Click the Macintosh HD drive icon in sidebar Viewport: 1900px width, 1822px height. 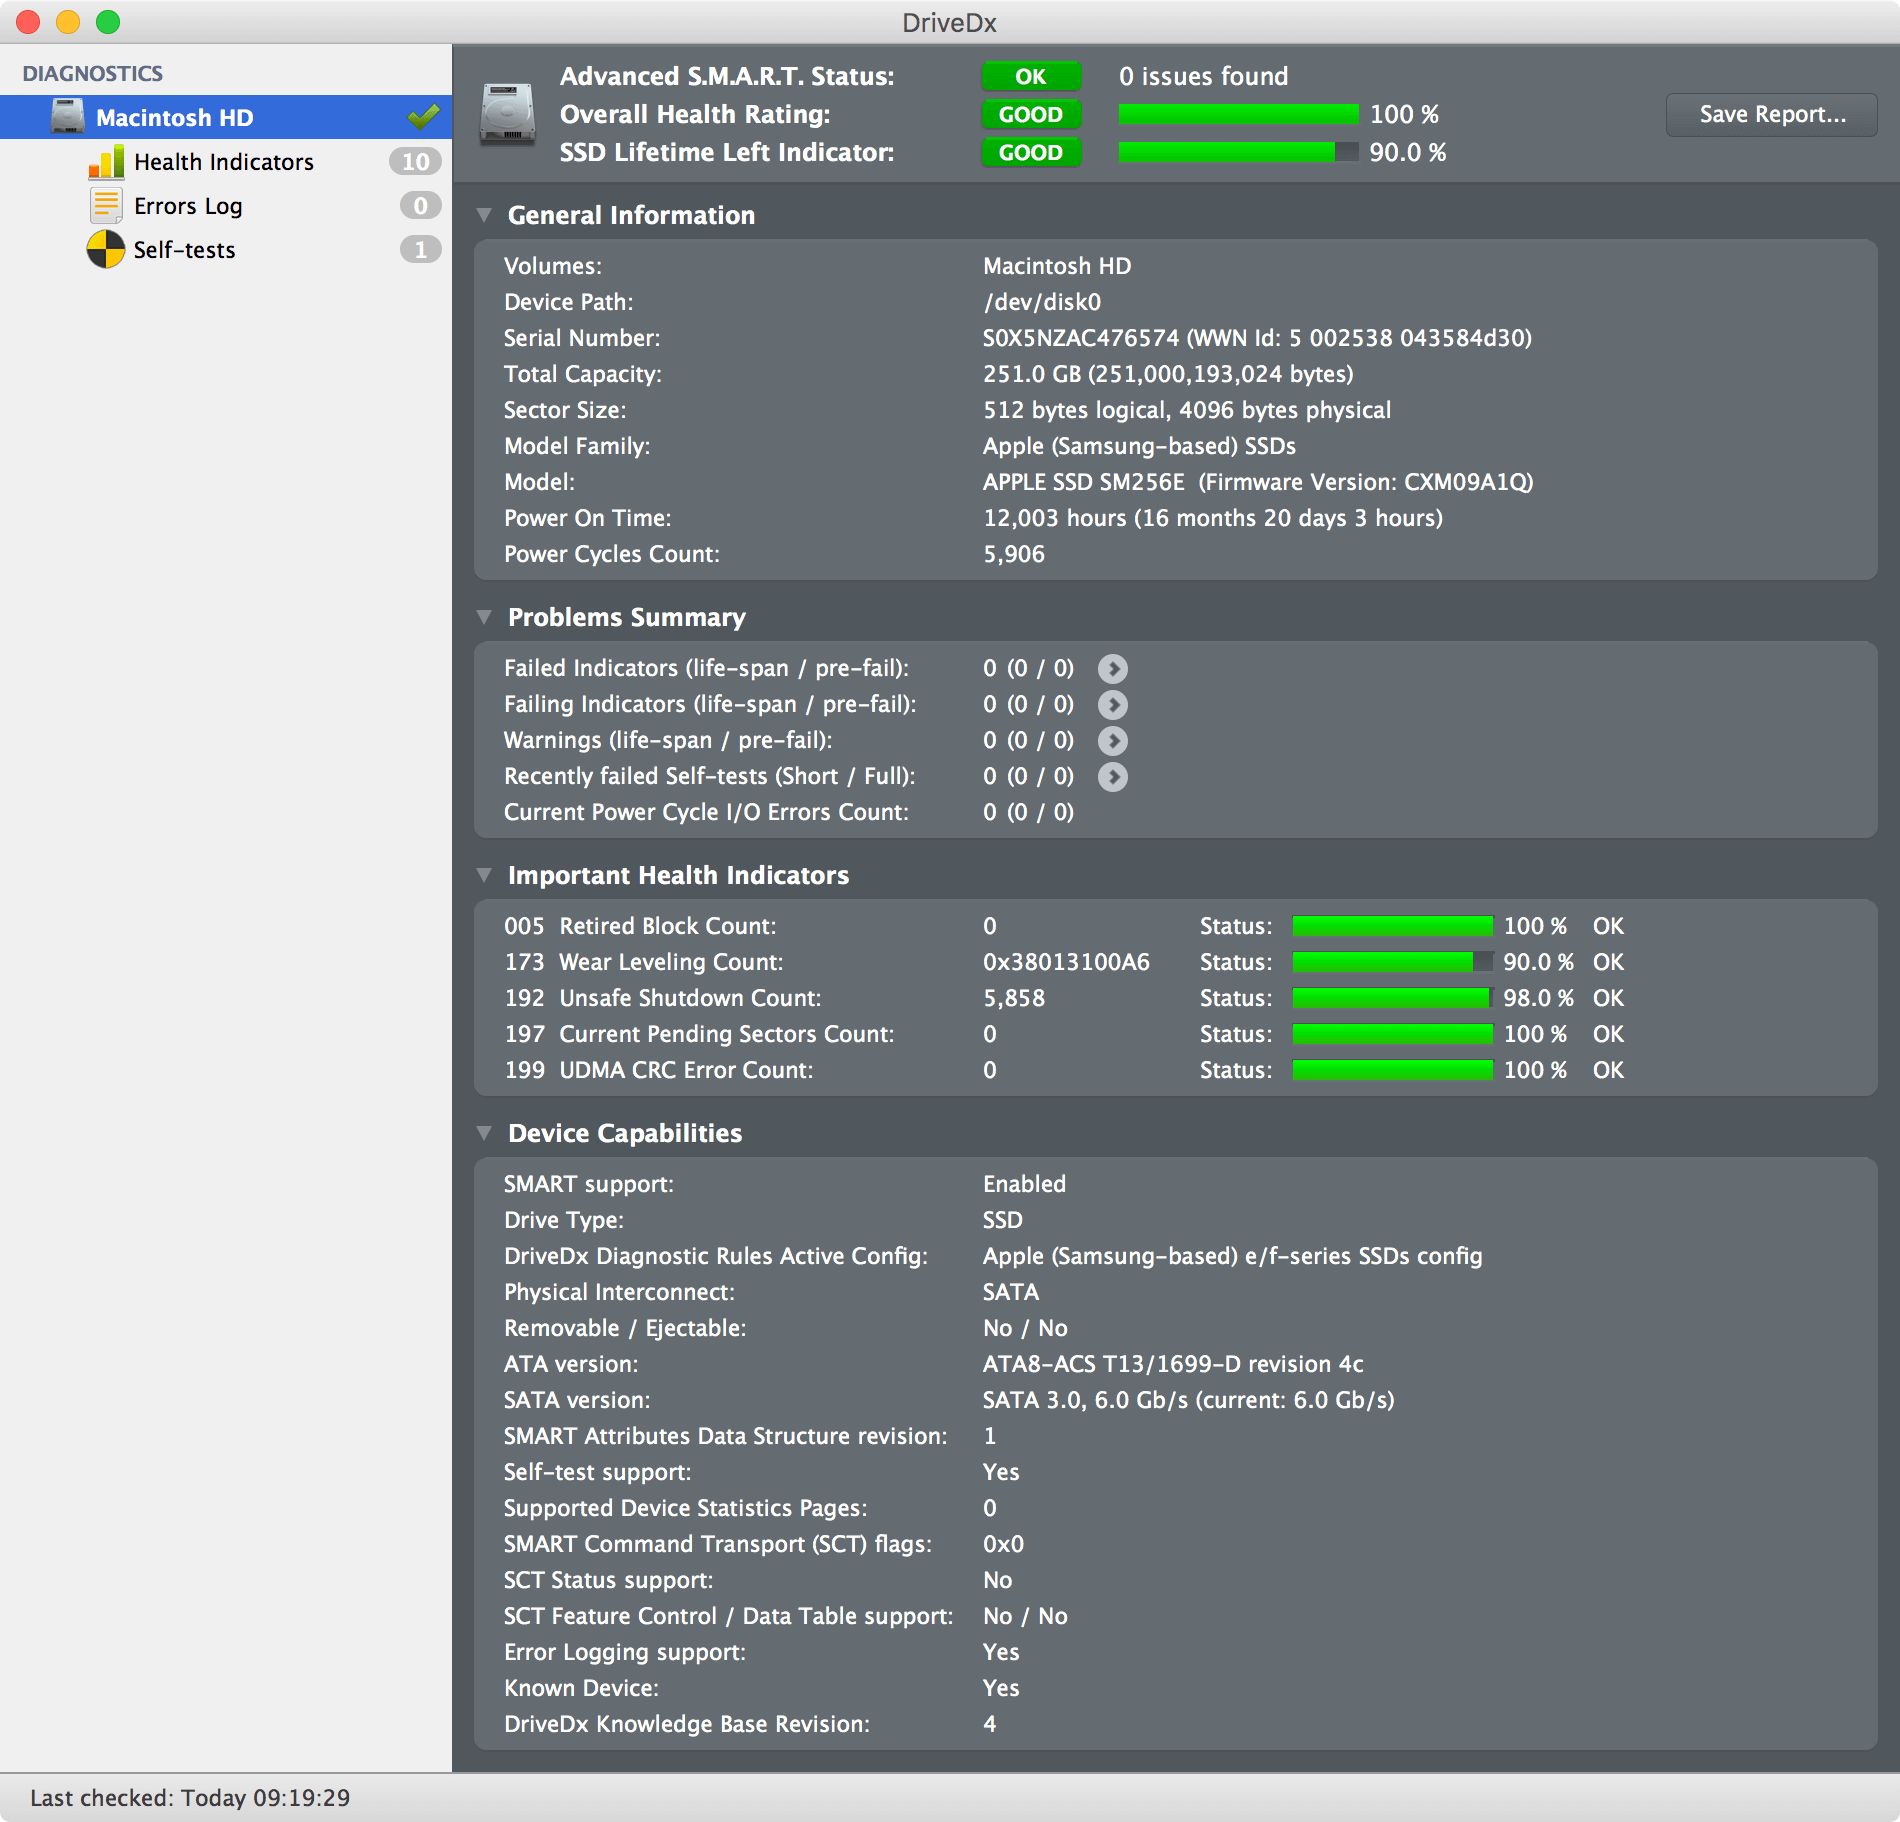coord(68,117)
